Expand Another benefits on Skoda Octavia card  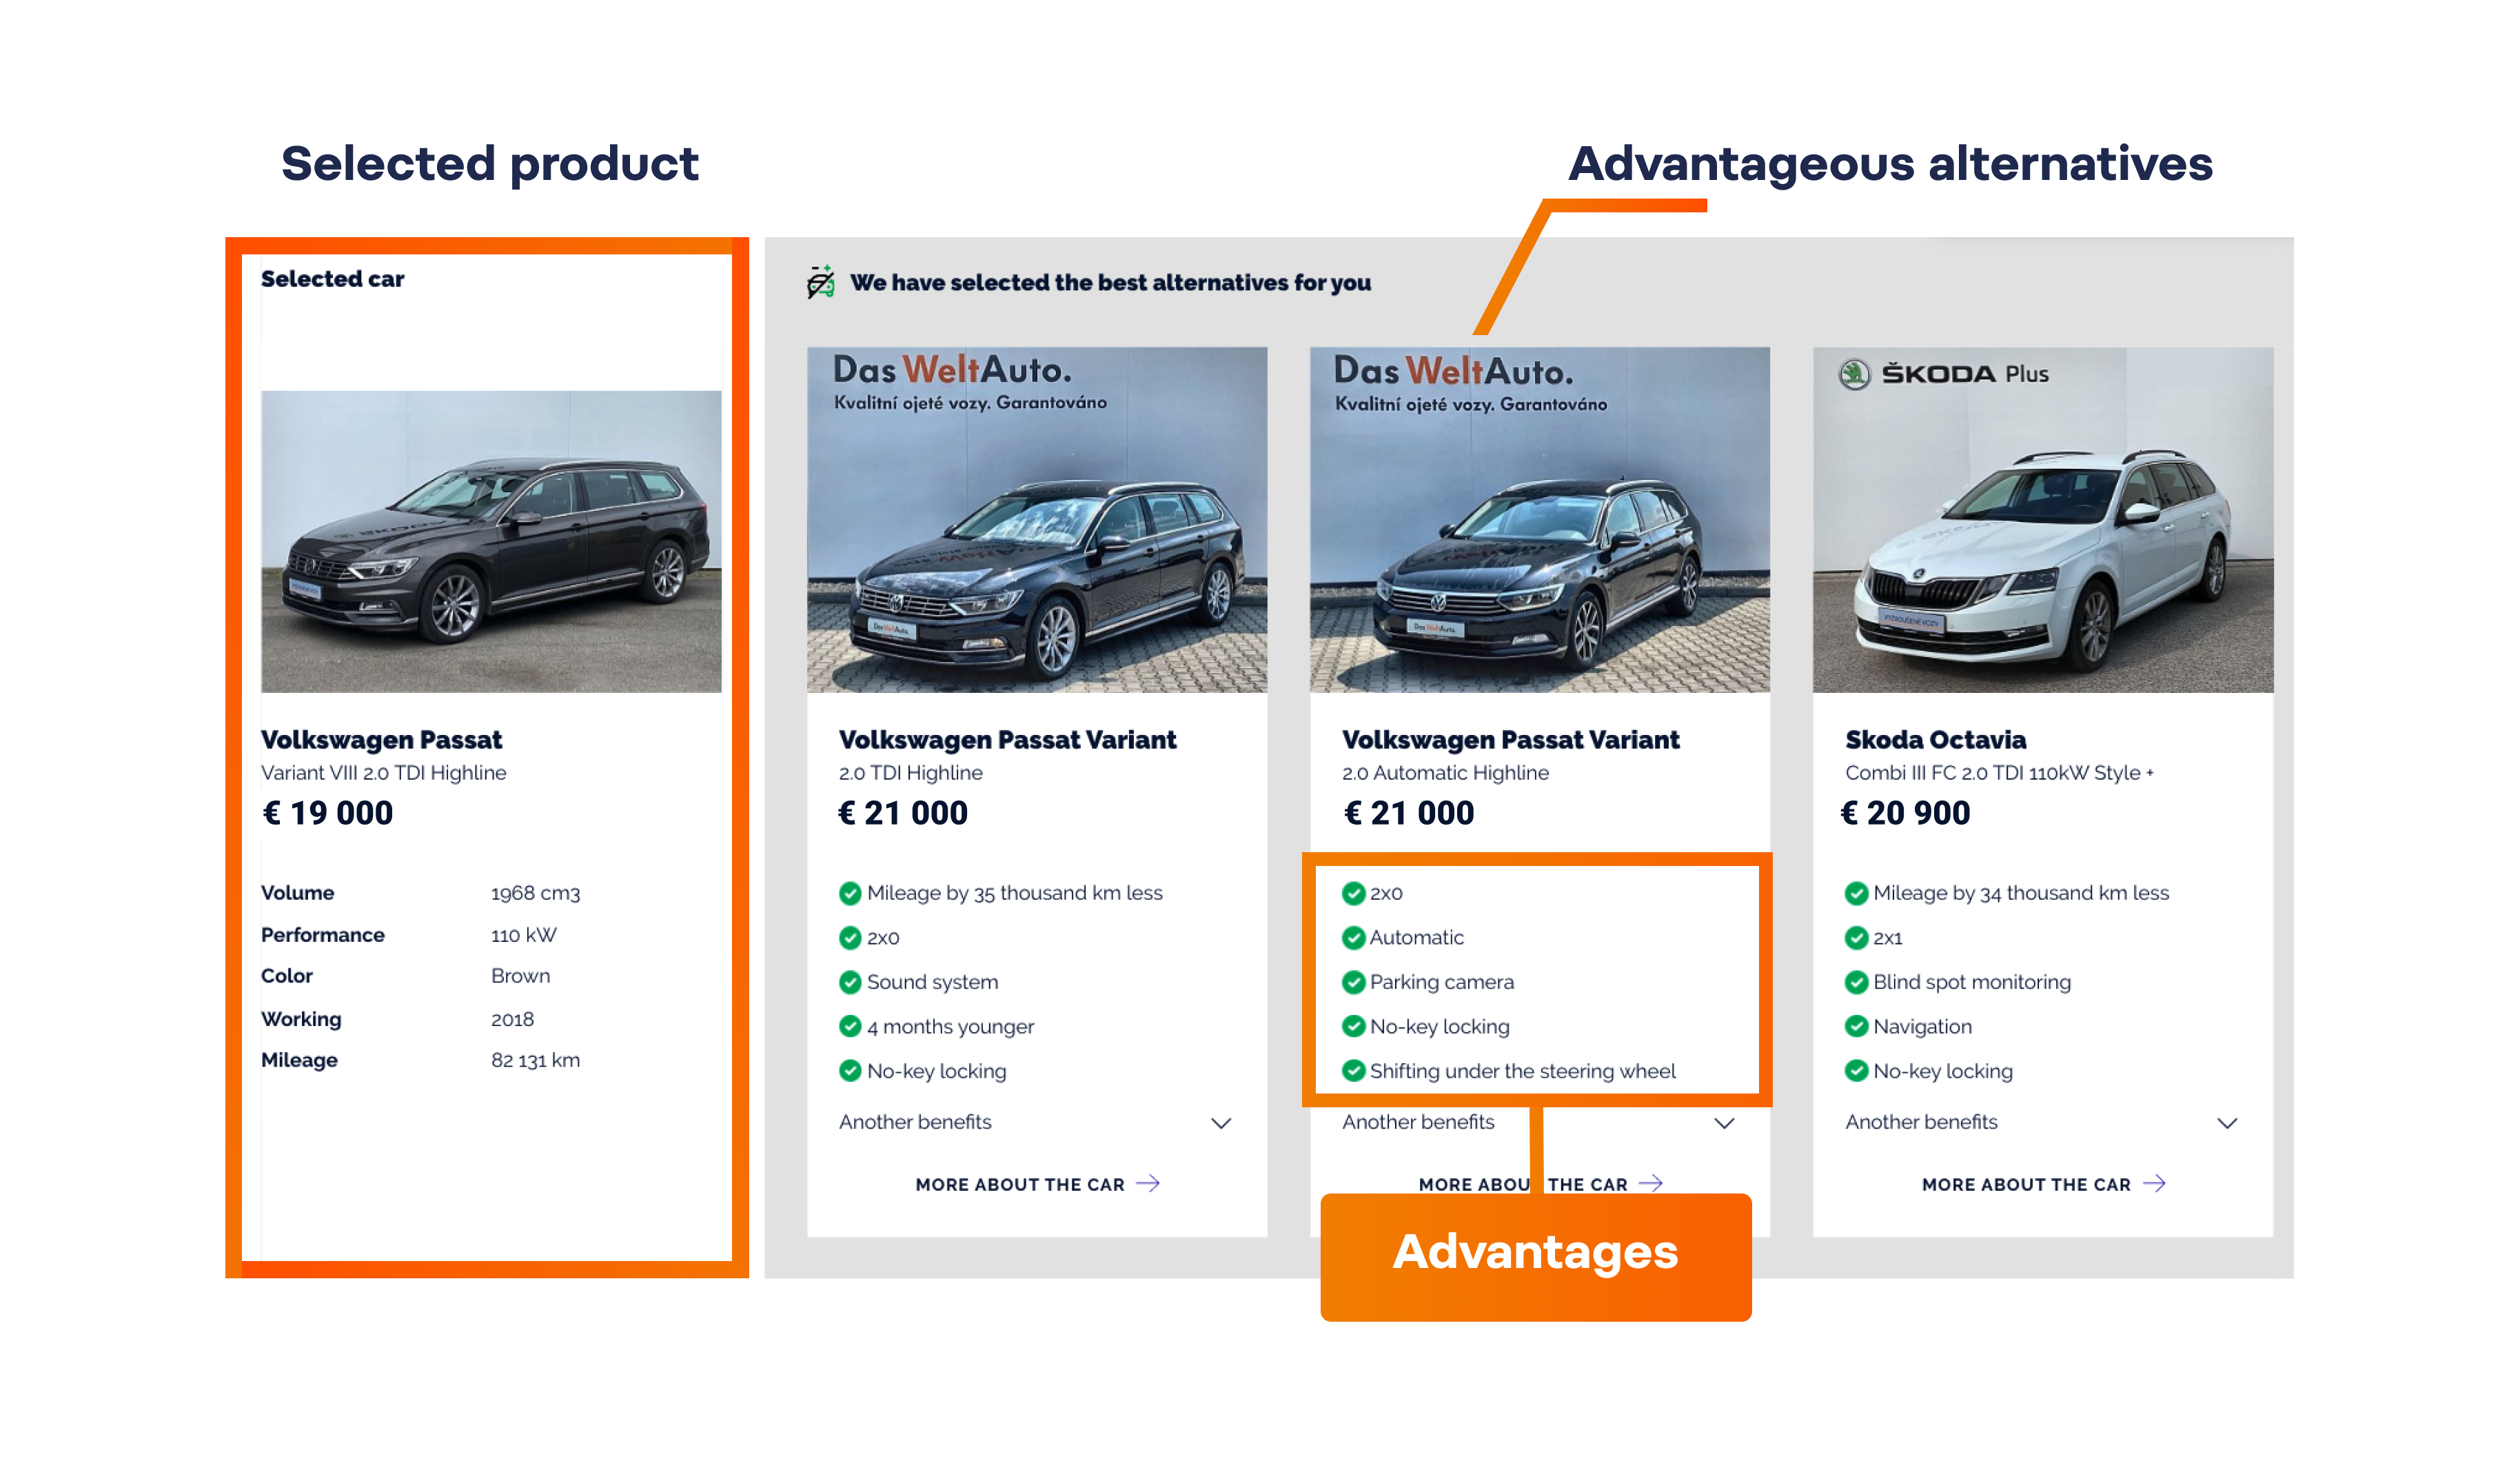2042,1122
